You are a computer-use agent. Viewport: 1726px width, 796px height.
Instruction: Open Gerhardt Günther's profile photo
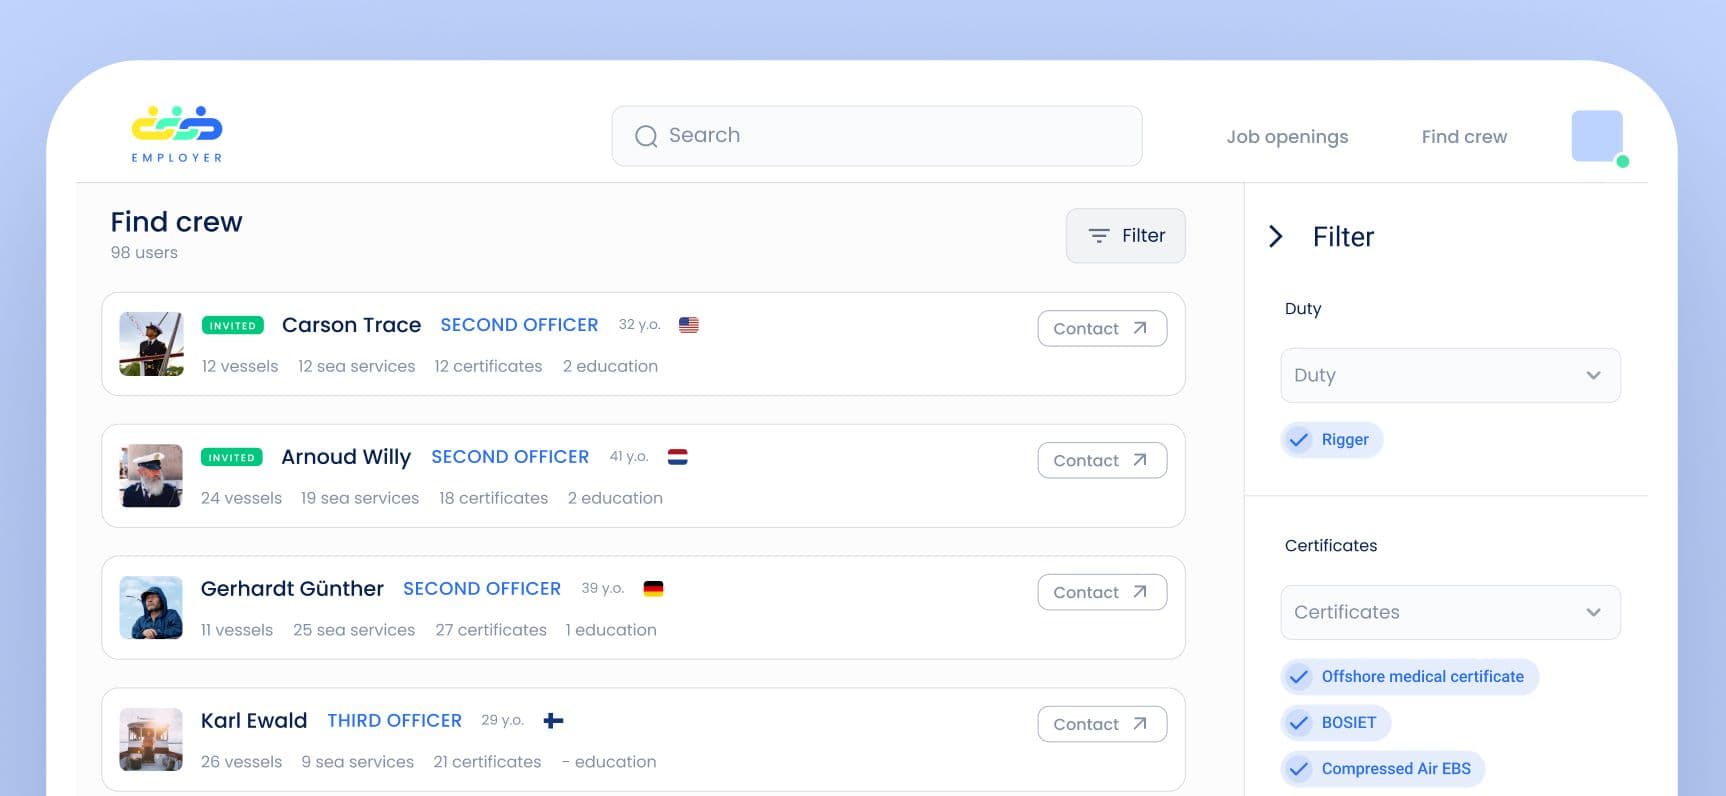pyautogui.click(x=151, y=608)
